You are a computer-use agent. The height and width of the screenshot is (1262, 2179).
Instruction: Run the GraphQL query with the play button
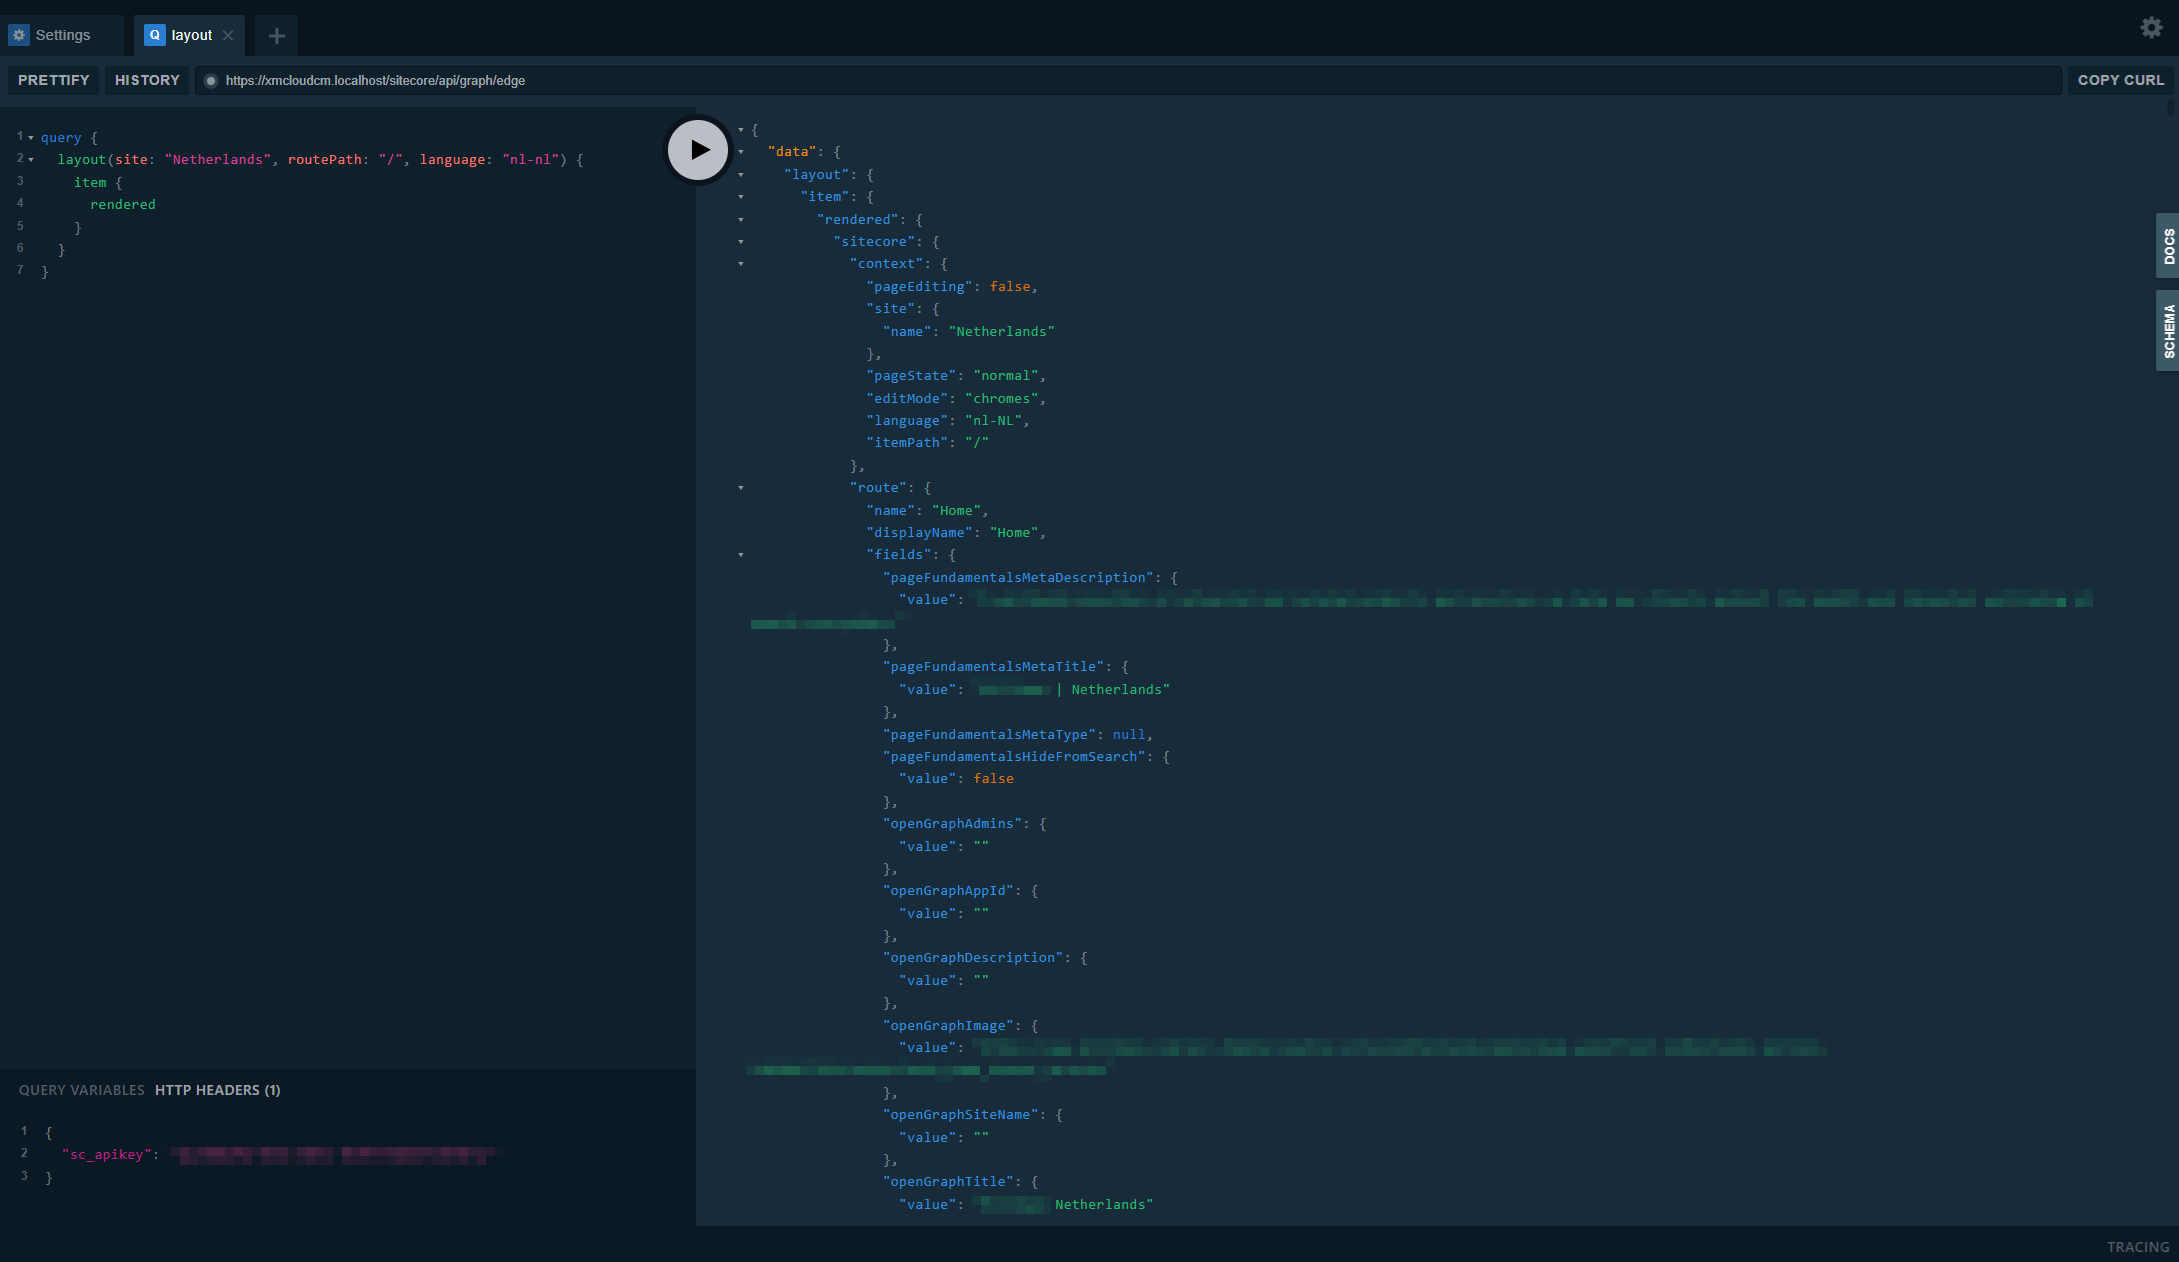coord(698,150)
